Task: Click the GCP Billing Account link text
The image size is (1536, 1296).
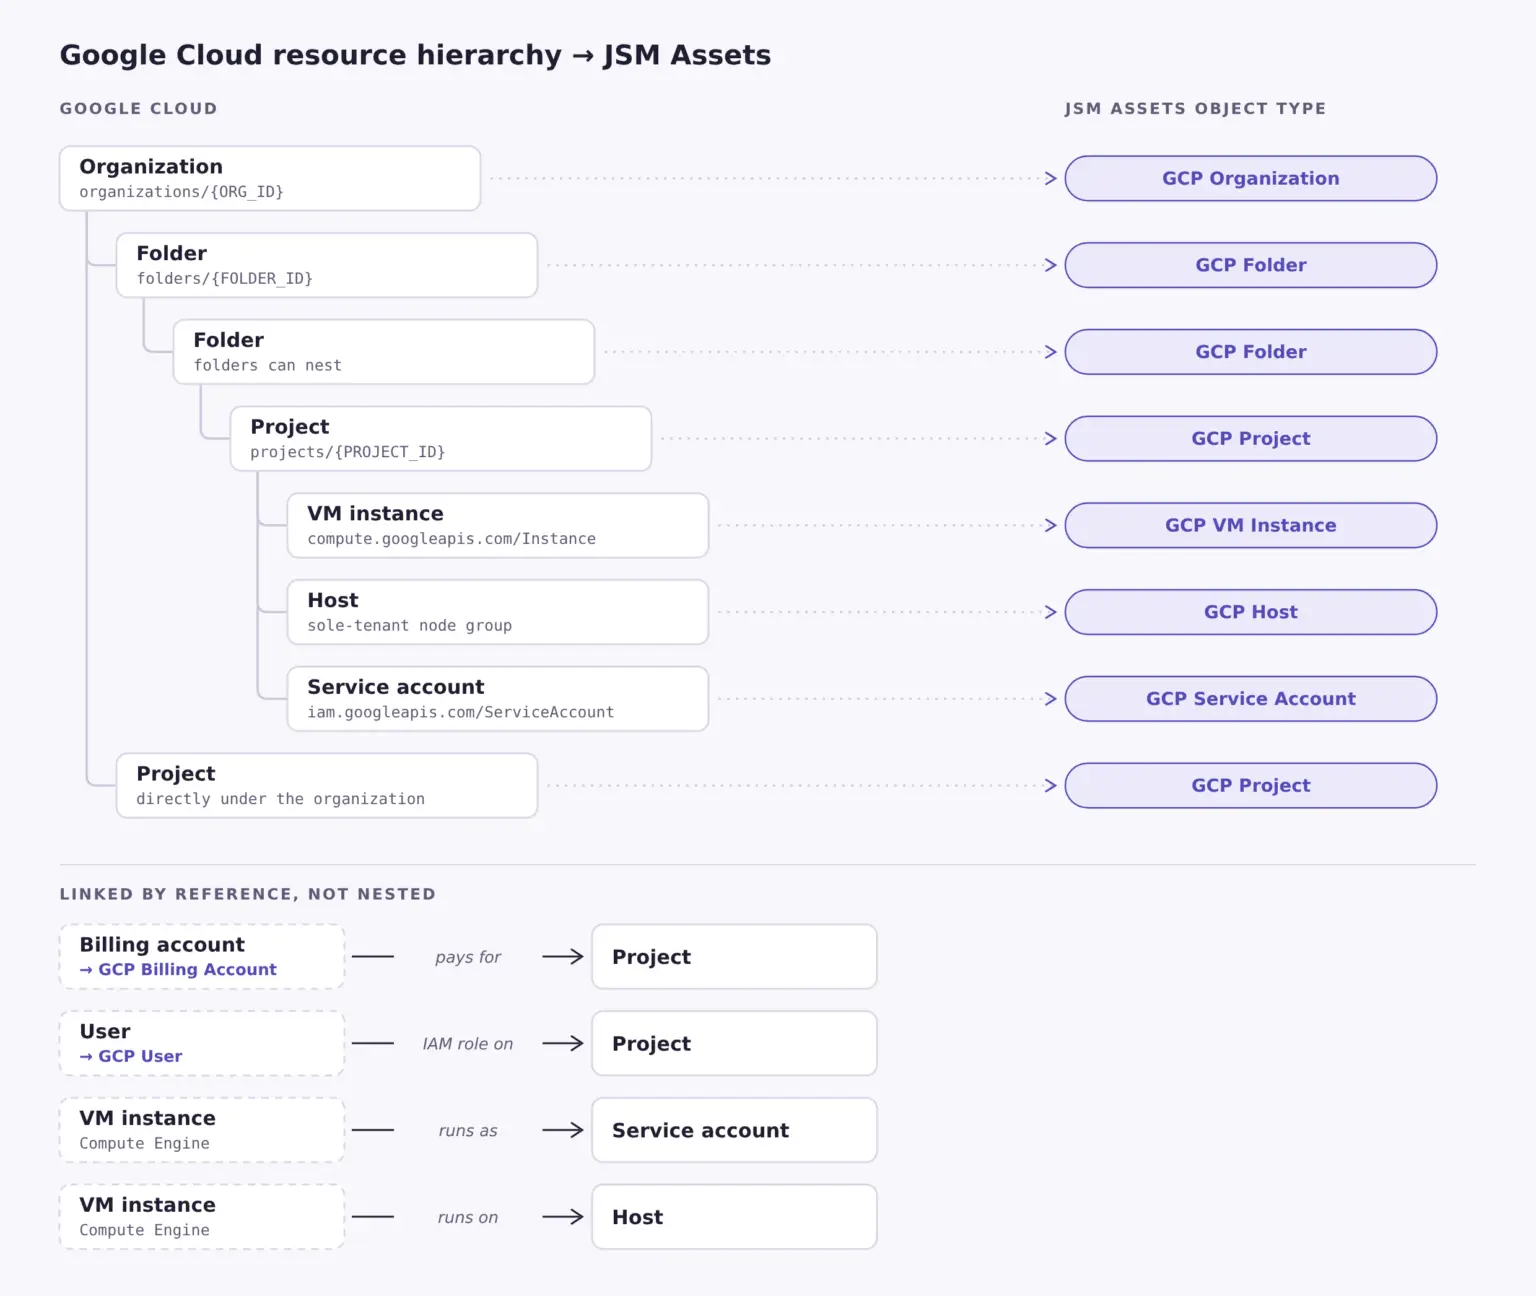Action: 178,970
